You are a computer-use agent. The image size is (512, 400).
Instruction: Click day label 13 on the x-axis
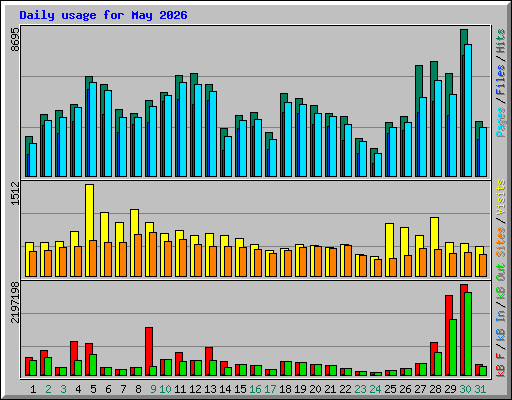[x=210, y=389]
